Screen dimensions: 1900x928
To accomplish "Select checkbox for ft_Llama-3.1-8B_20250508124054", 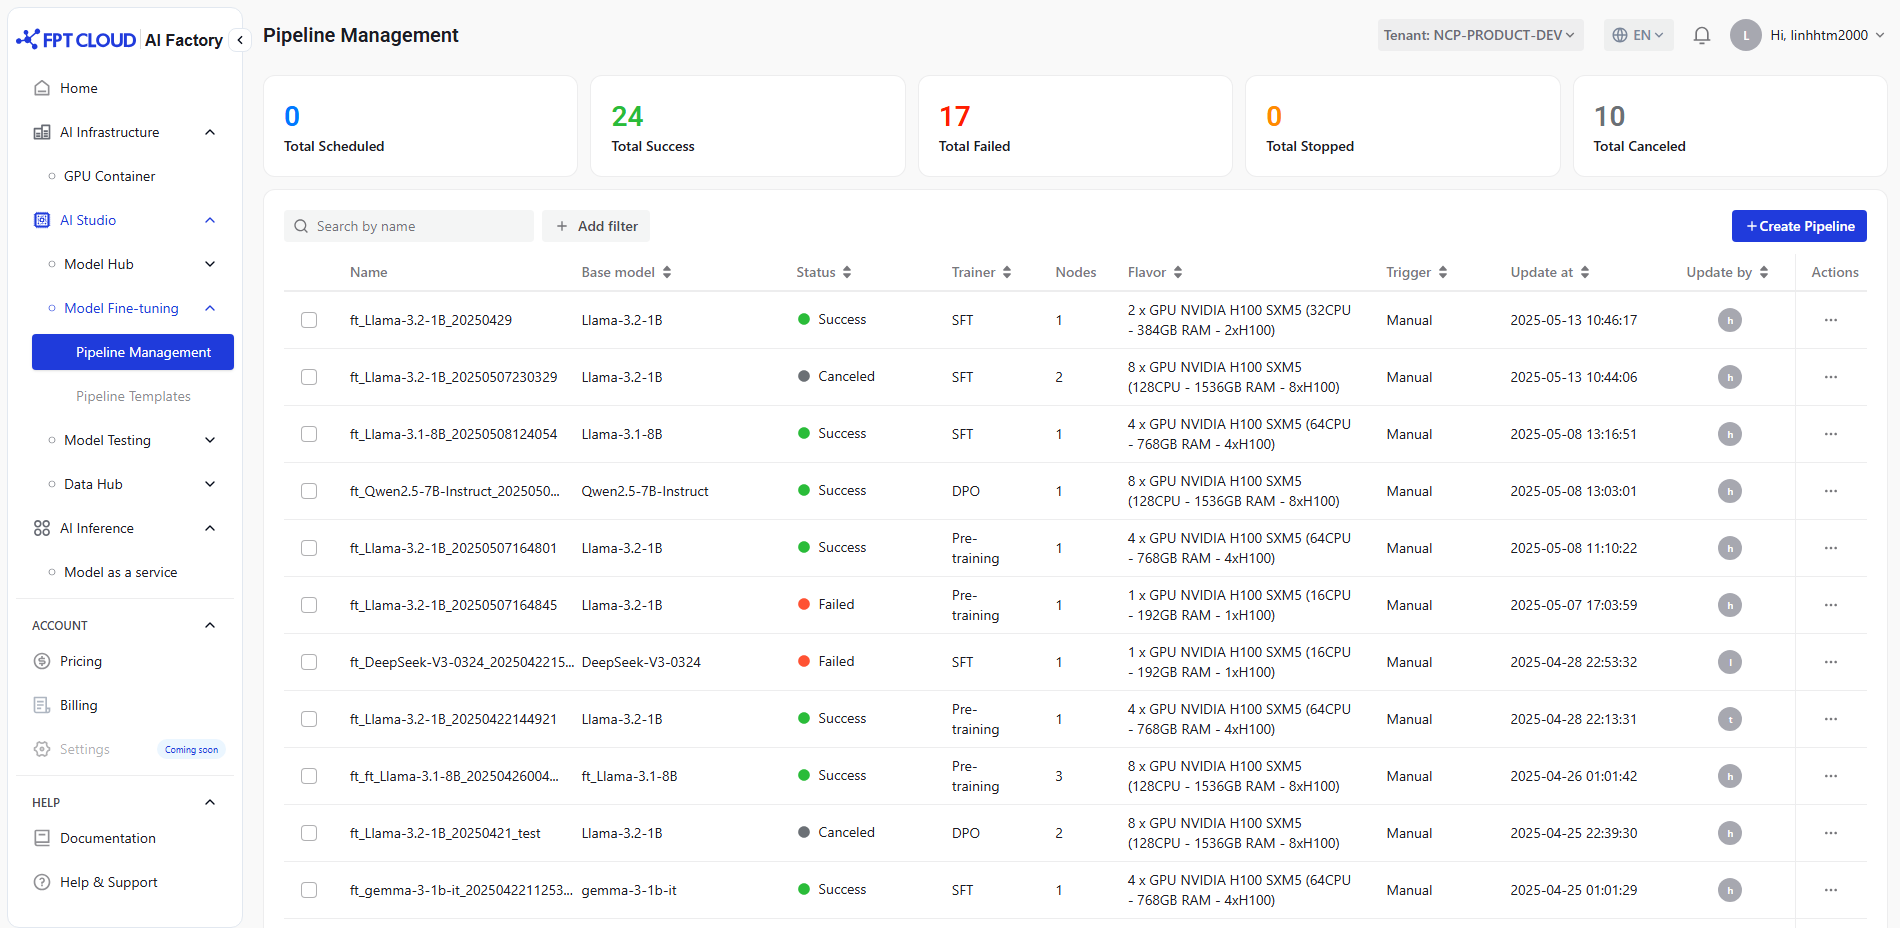I will pos(309,434).
